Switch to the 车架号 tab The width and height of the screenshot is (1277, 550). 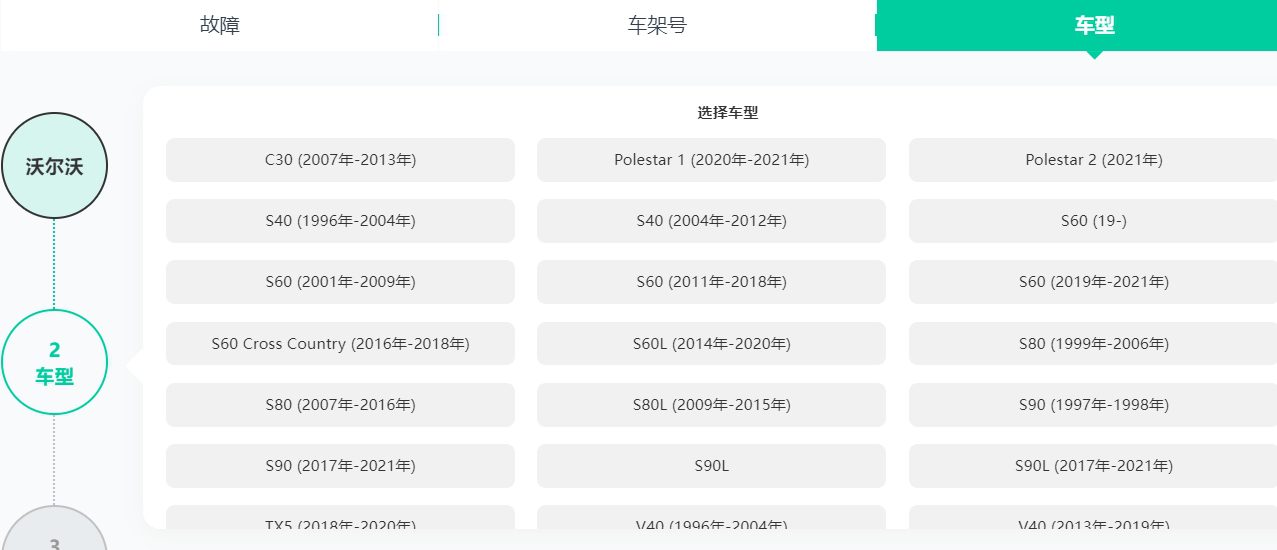pos(657,25)
